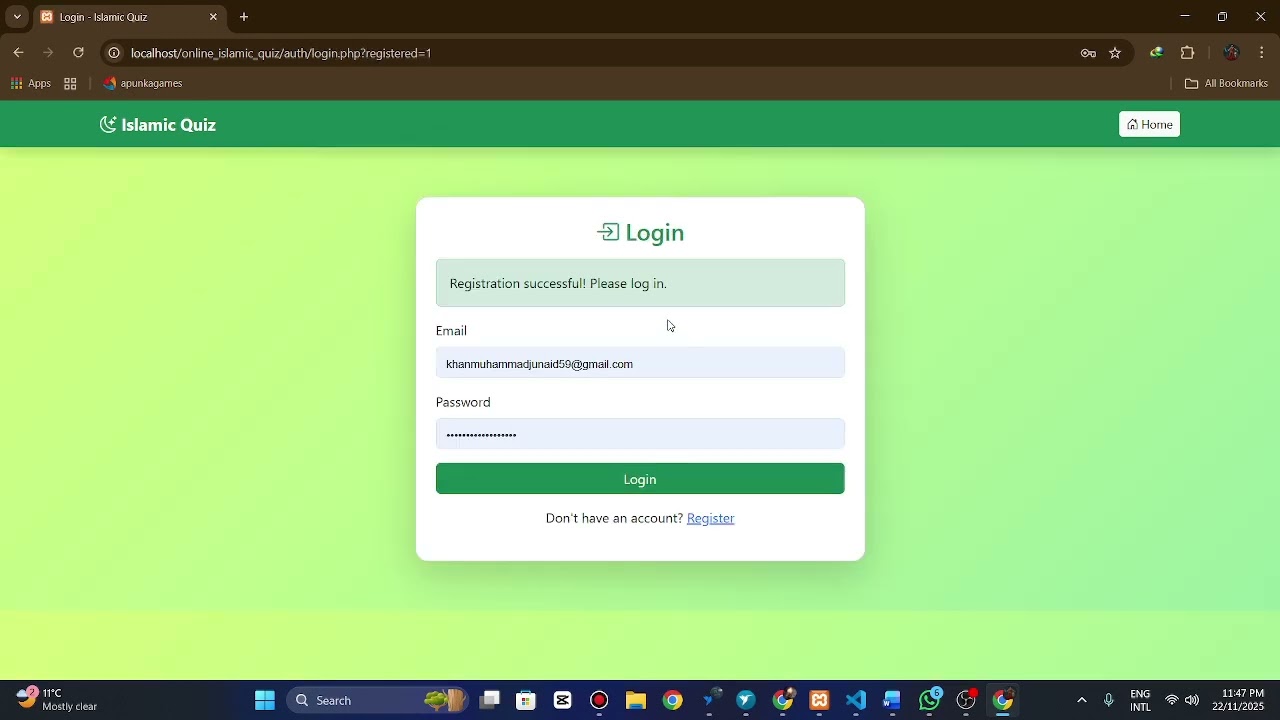Open the Windows Start menu
The image size is (1280, 720).
click(265, 700)
